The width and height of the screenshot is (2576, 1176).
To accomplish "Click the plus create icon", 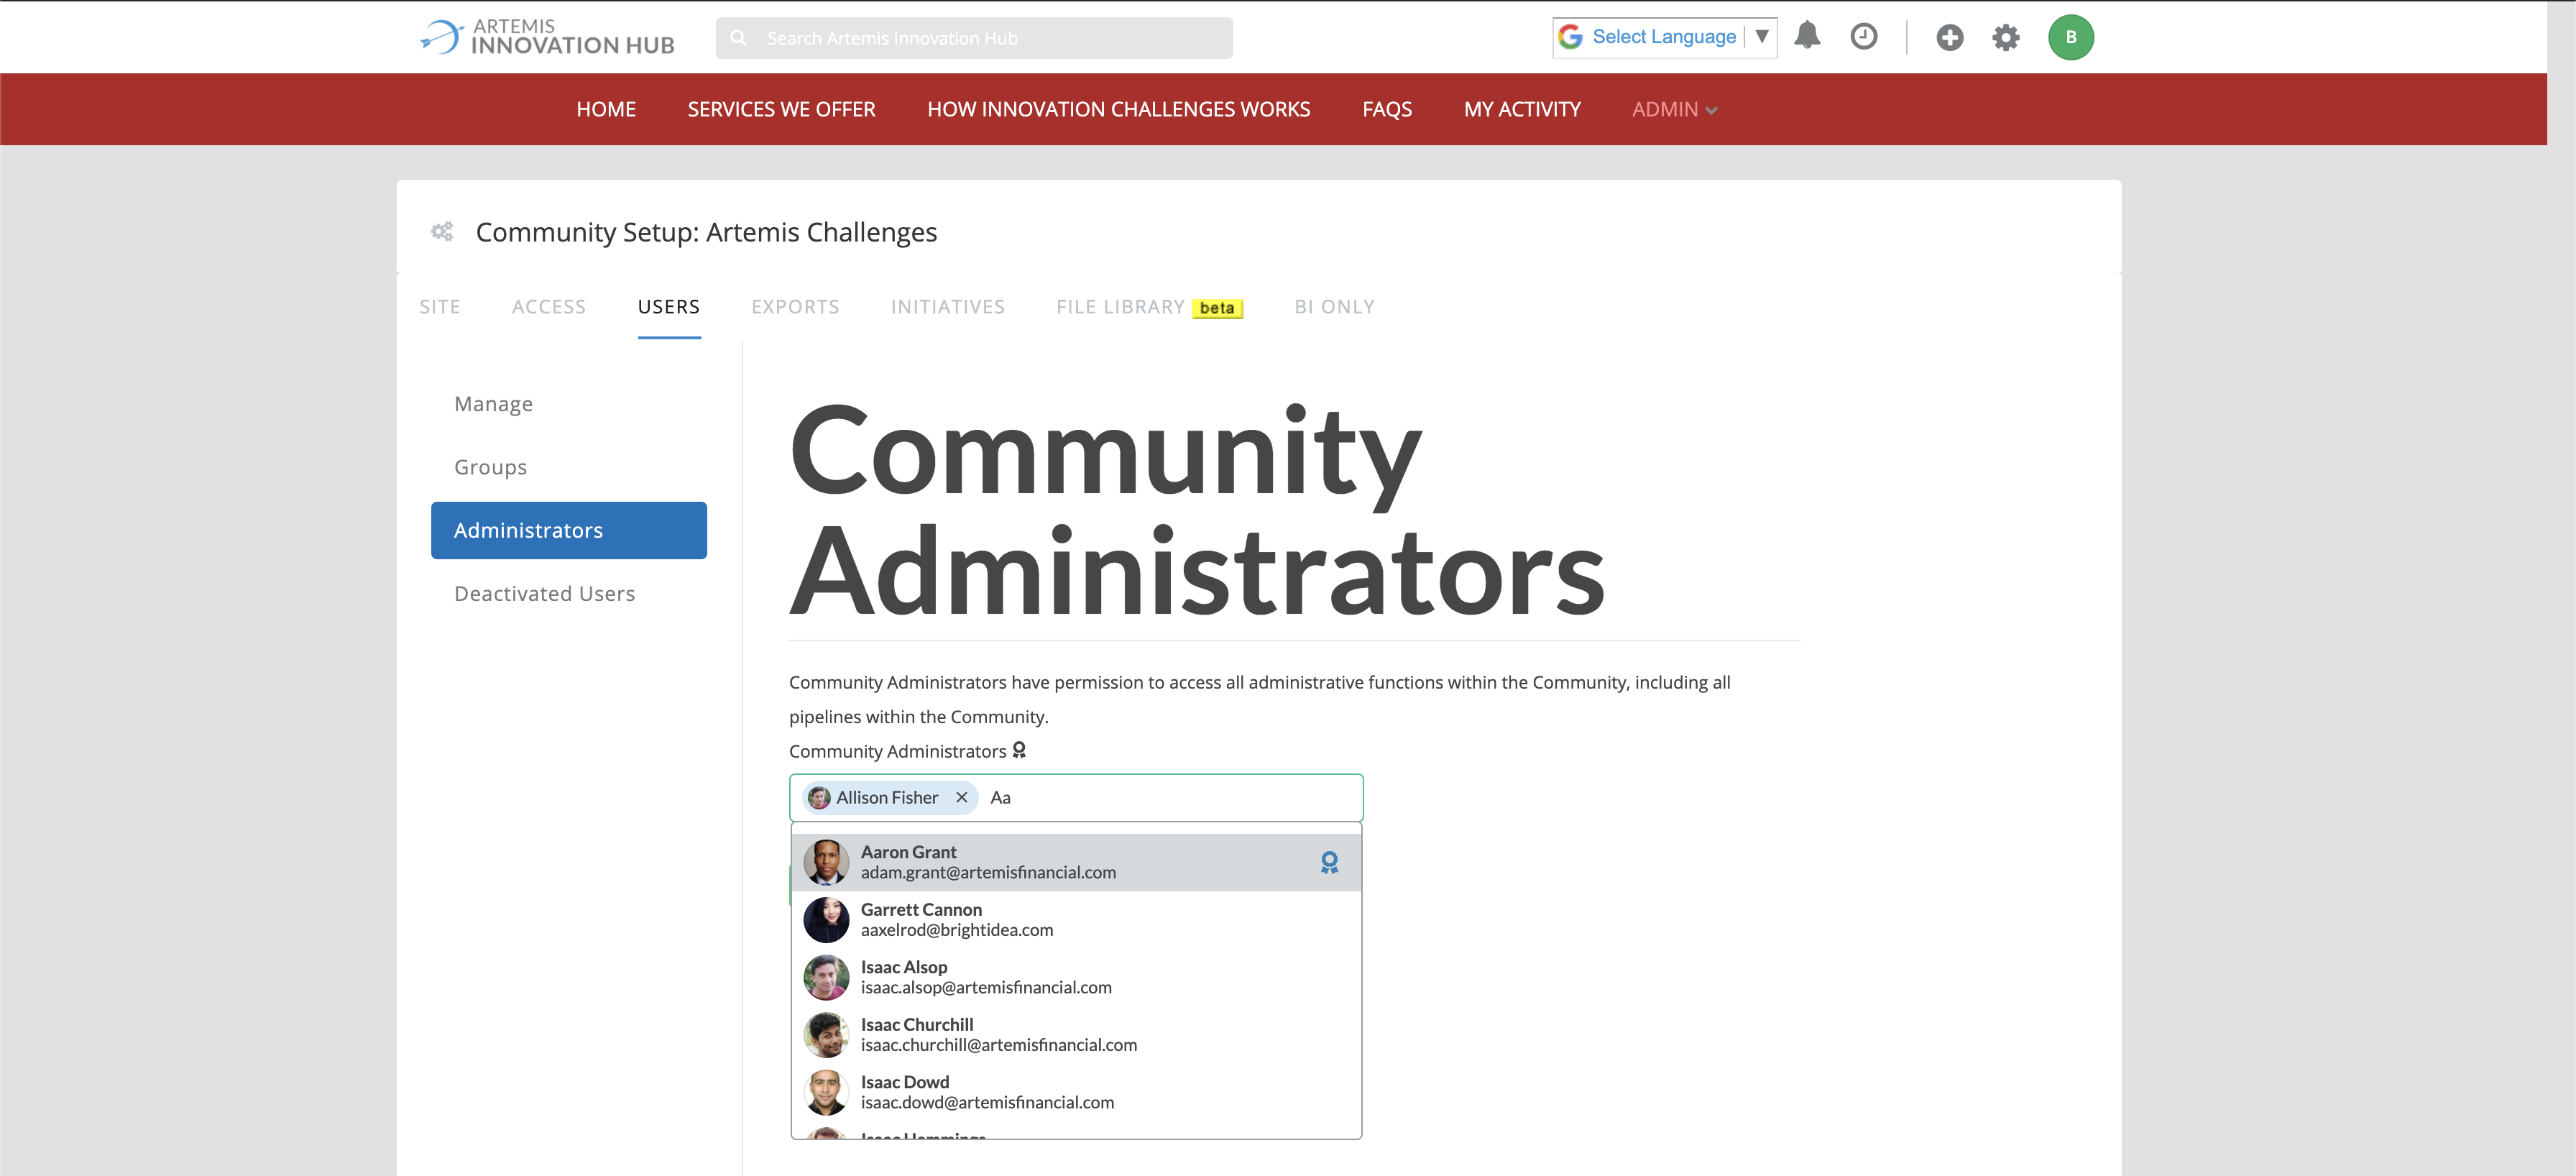I will click(1949, 37).
